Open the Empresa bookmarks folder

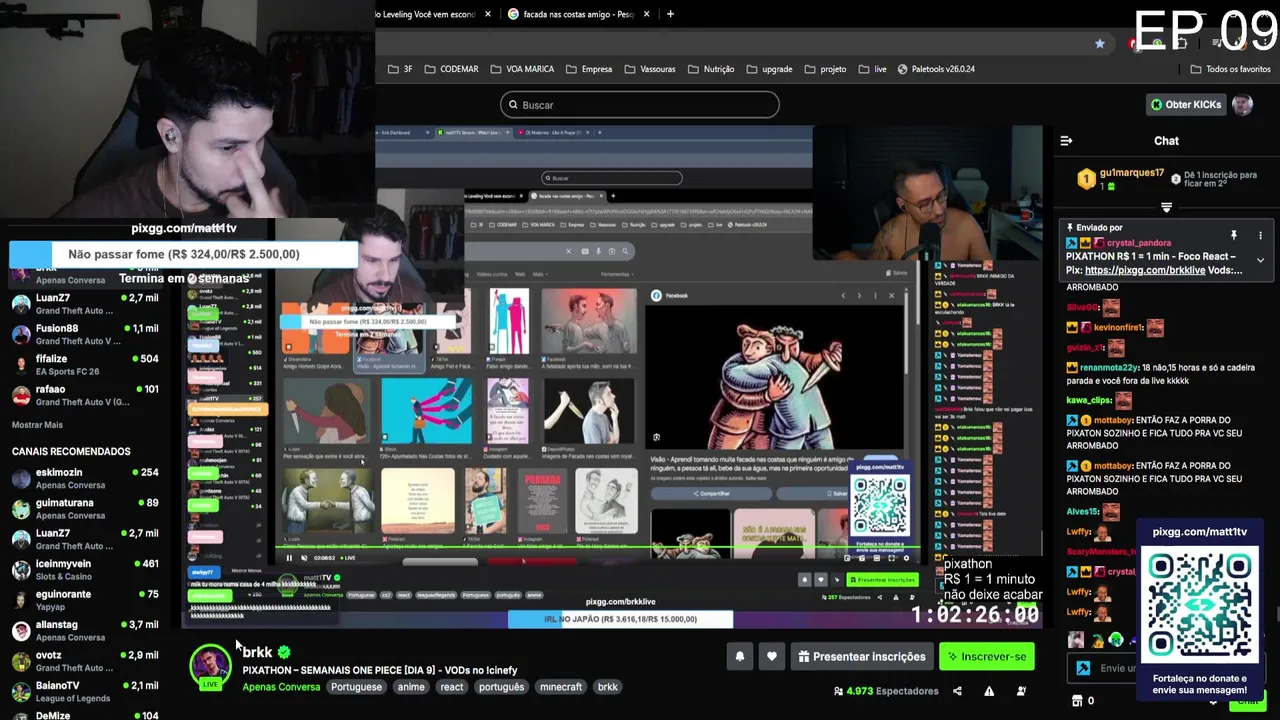(x=588, y=69)
